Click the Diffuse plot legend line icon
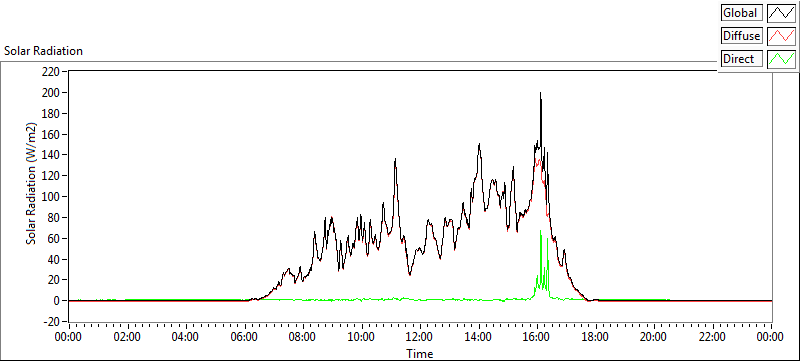800x361 pixels. (x=781, y=36)
